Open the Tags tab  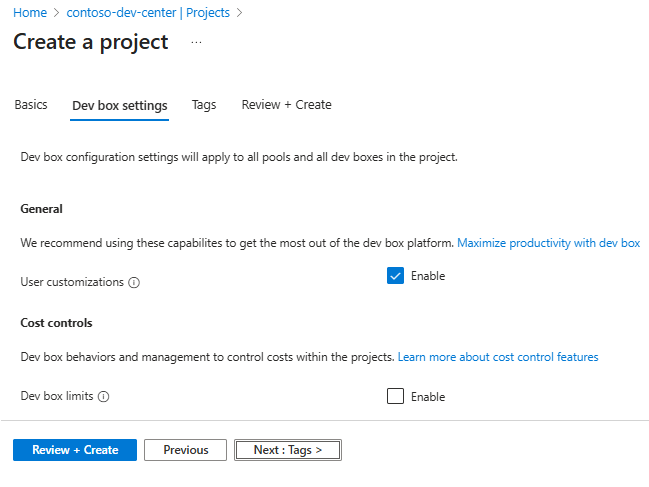click(204, 105)
